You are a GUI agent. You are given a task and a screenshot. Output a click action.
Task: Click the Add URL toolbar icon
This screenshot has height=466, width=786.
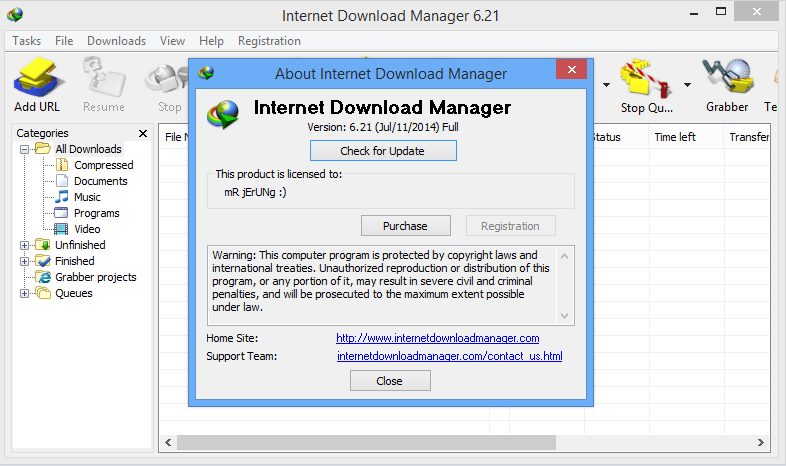[x=38, y=78]
